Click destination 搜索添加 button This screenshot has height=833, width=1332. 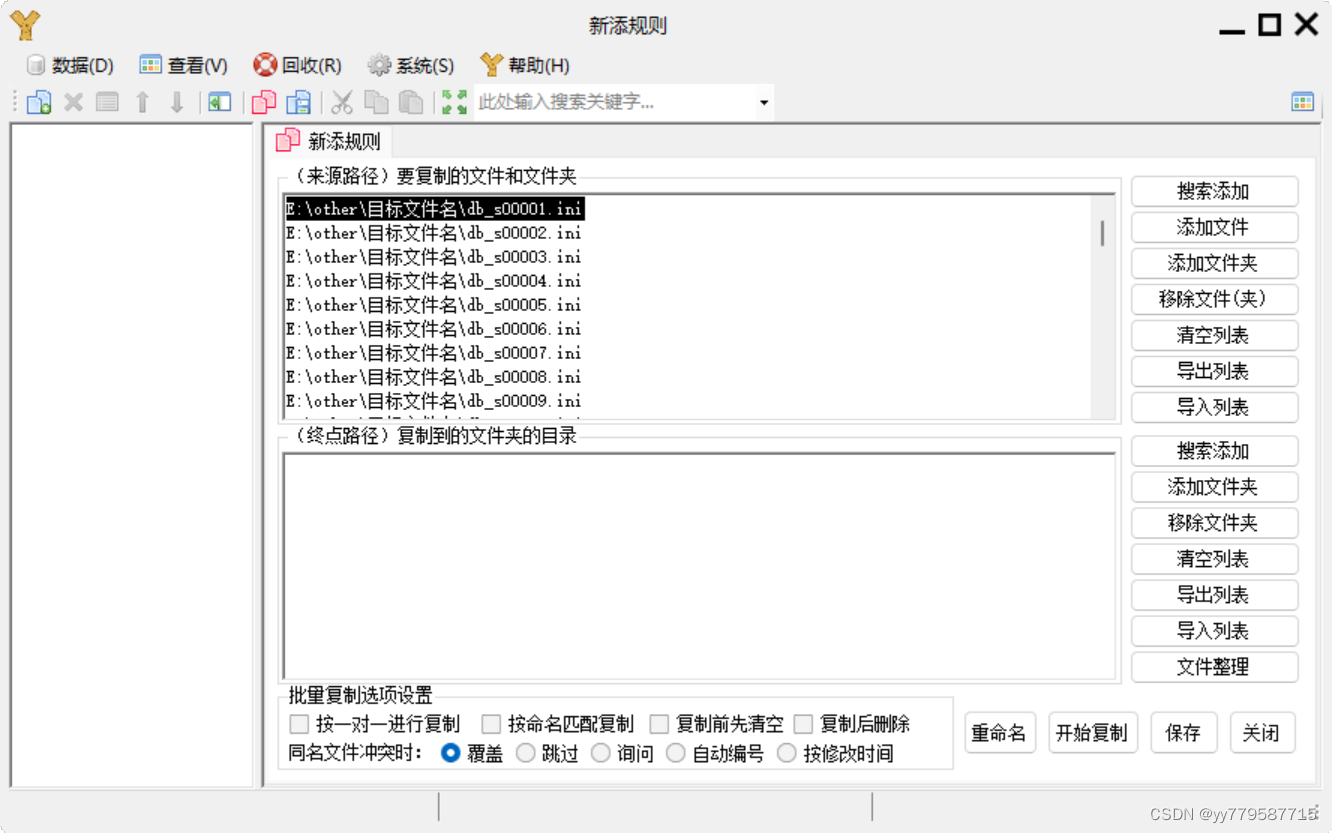point(1214,451)
